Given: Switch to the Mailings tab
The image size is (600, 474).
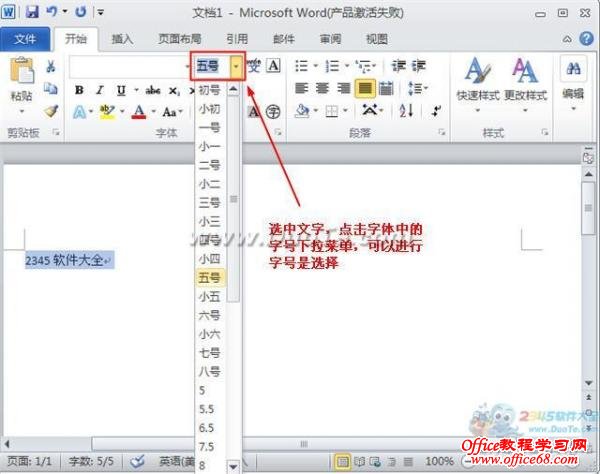Looking at the screenshot, I should coord(284,39).
